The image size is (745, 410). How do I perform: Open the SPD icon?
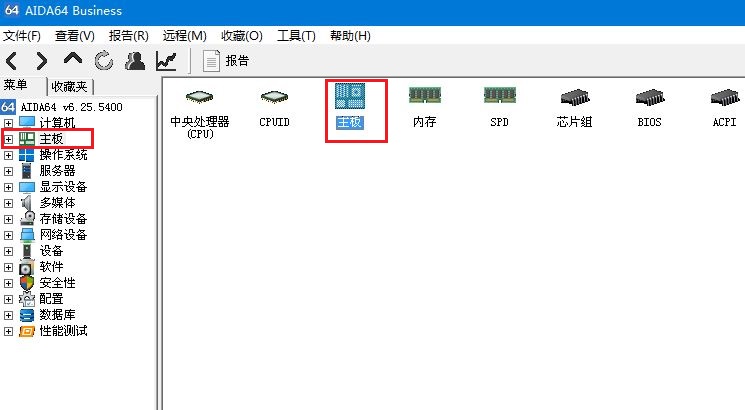(x=499, y=107)
